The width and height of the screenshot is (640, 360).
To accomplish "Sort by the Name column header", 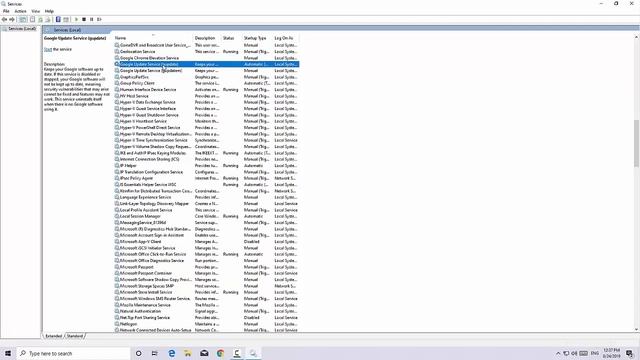I will (153, 38).
